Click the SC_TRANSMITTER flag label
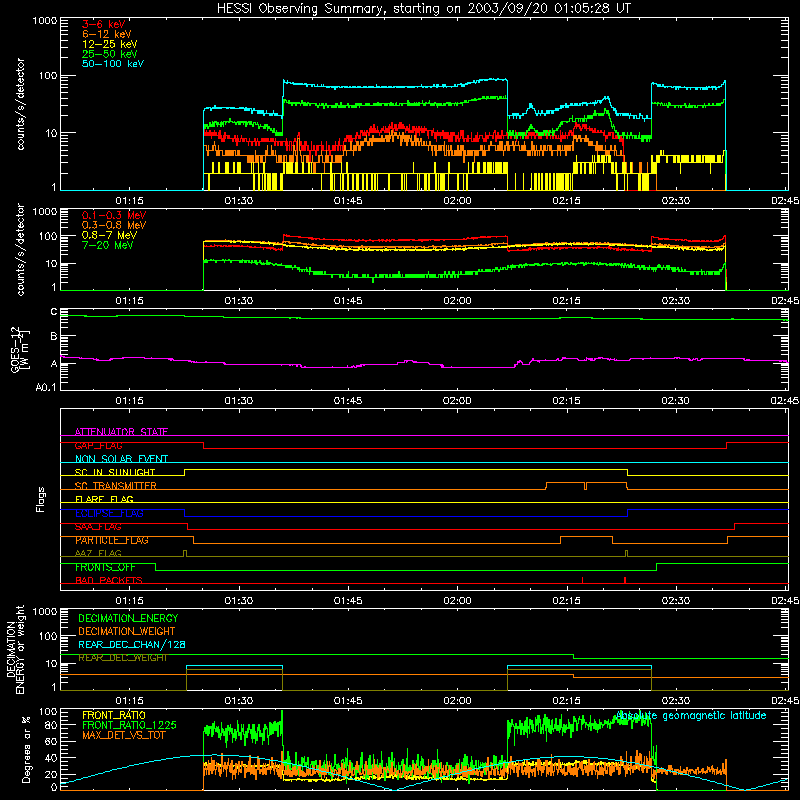800x800 pixels. pyautogui.click(x=116, y=486)
